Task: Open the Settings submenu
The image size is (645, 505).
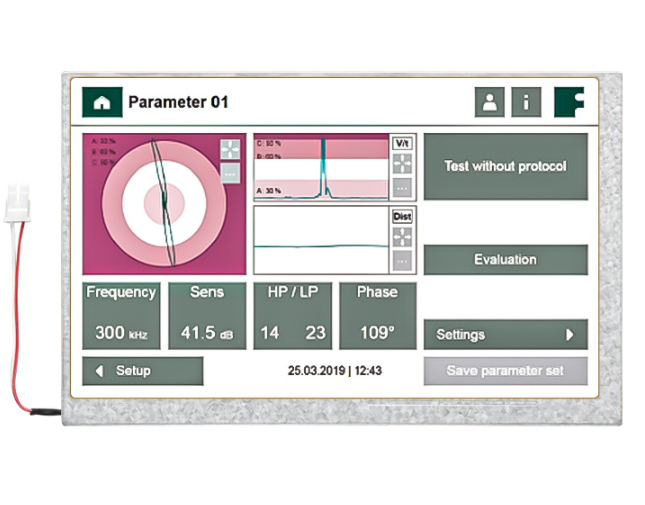Action: coord(506,334)
